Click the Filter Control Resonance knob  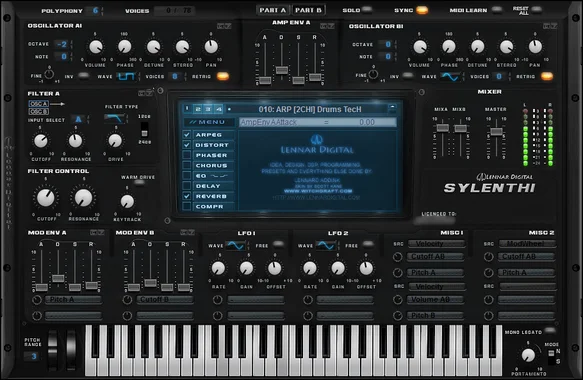pyautogui.click(x=83, y=197)
